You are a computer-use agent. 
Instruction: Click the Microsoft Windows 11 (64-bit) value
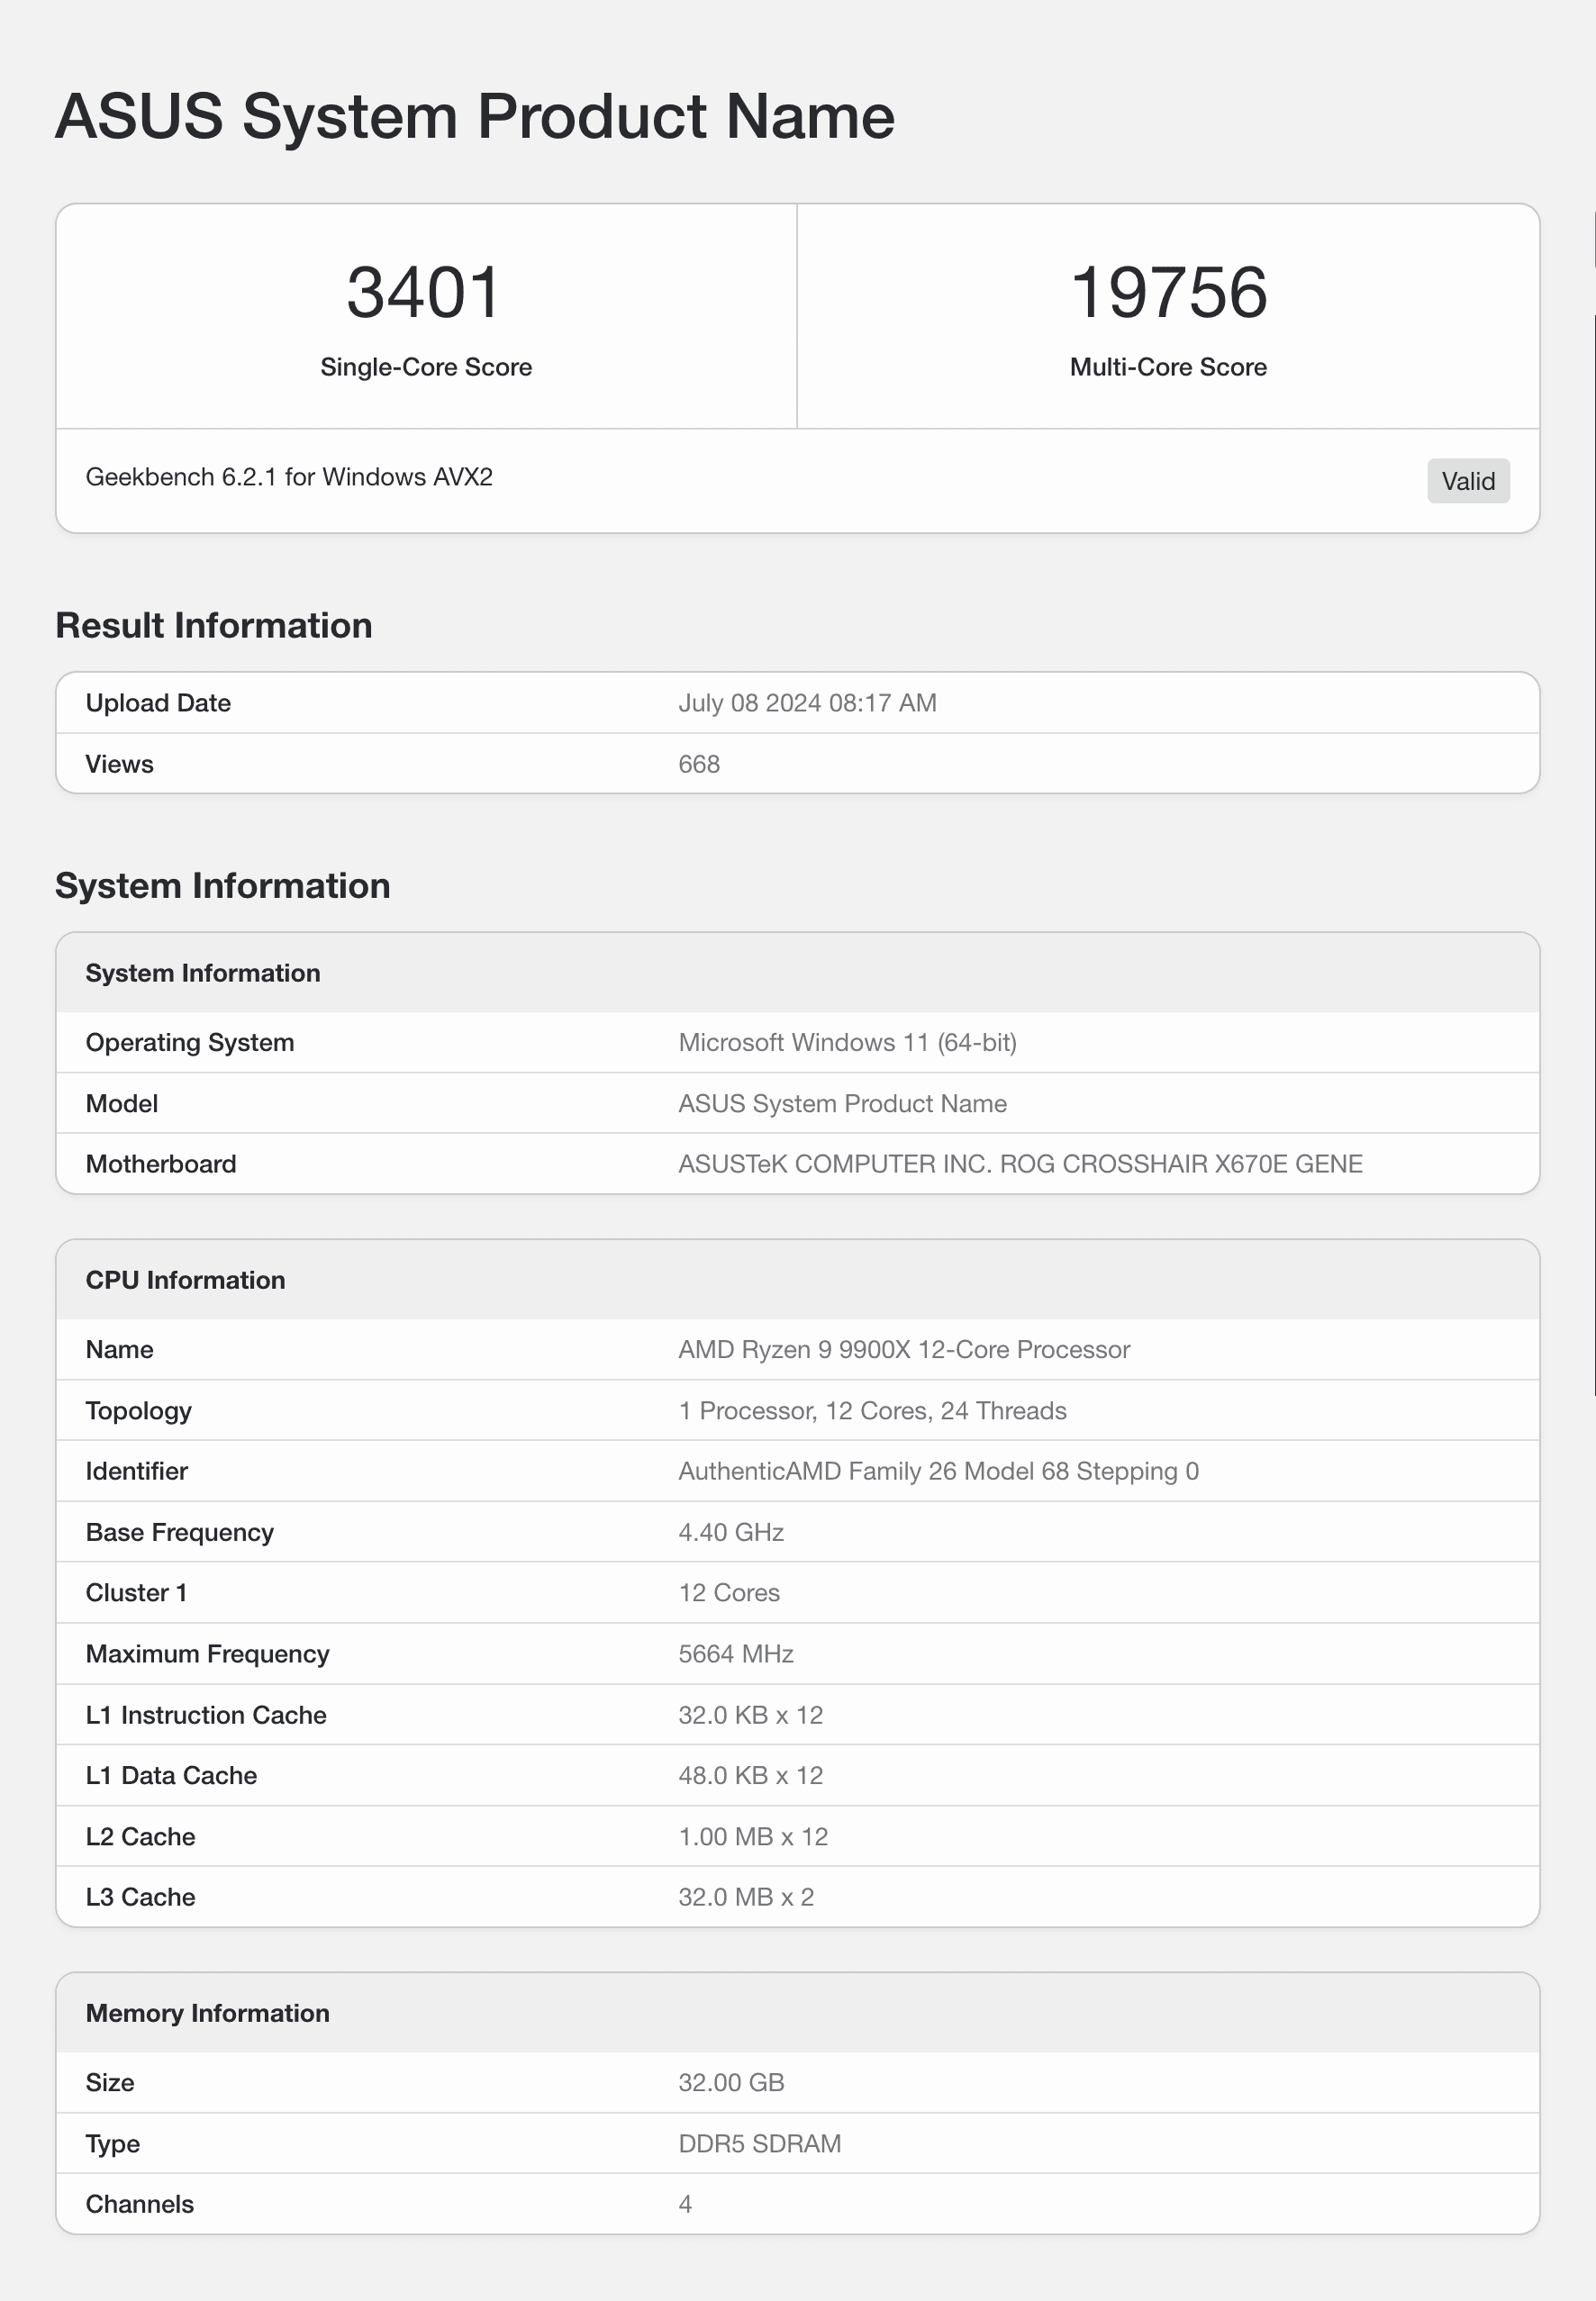tap(847, 1042)
